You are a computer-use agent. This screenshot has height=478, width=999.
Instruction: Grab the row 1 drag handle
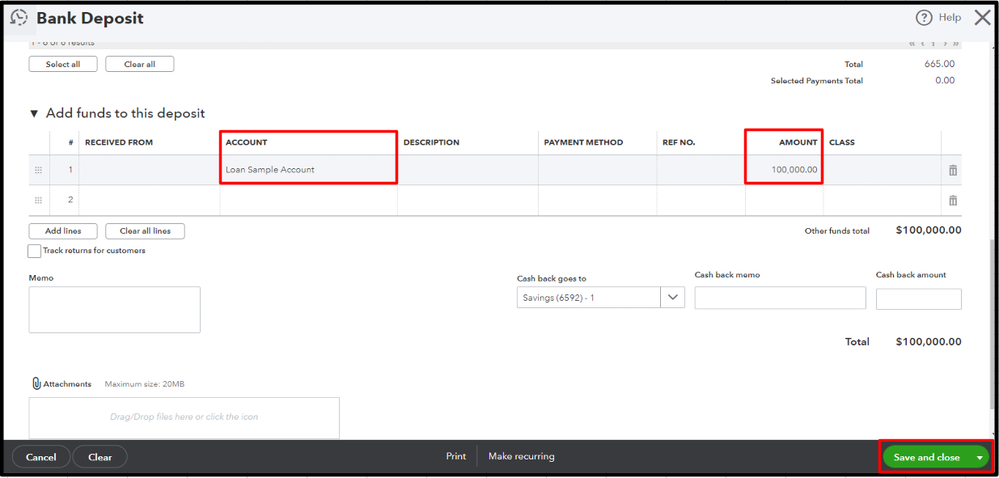coord(38,170)
